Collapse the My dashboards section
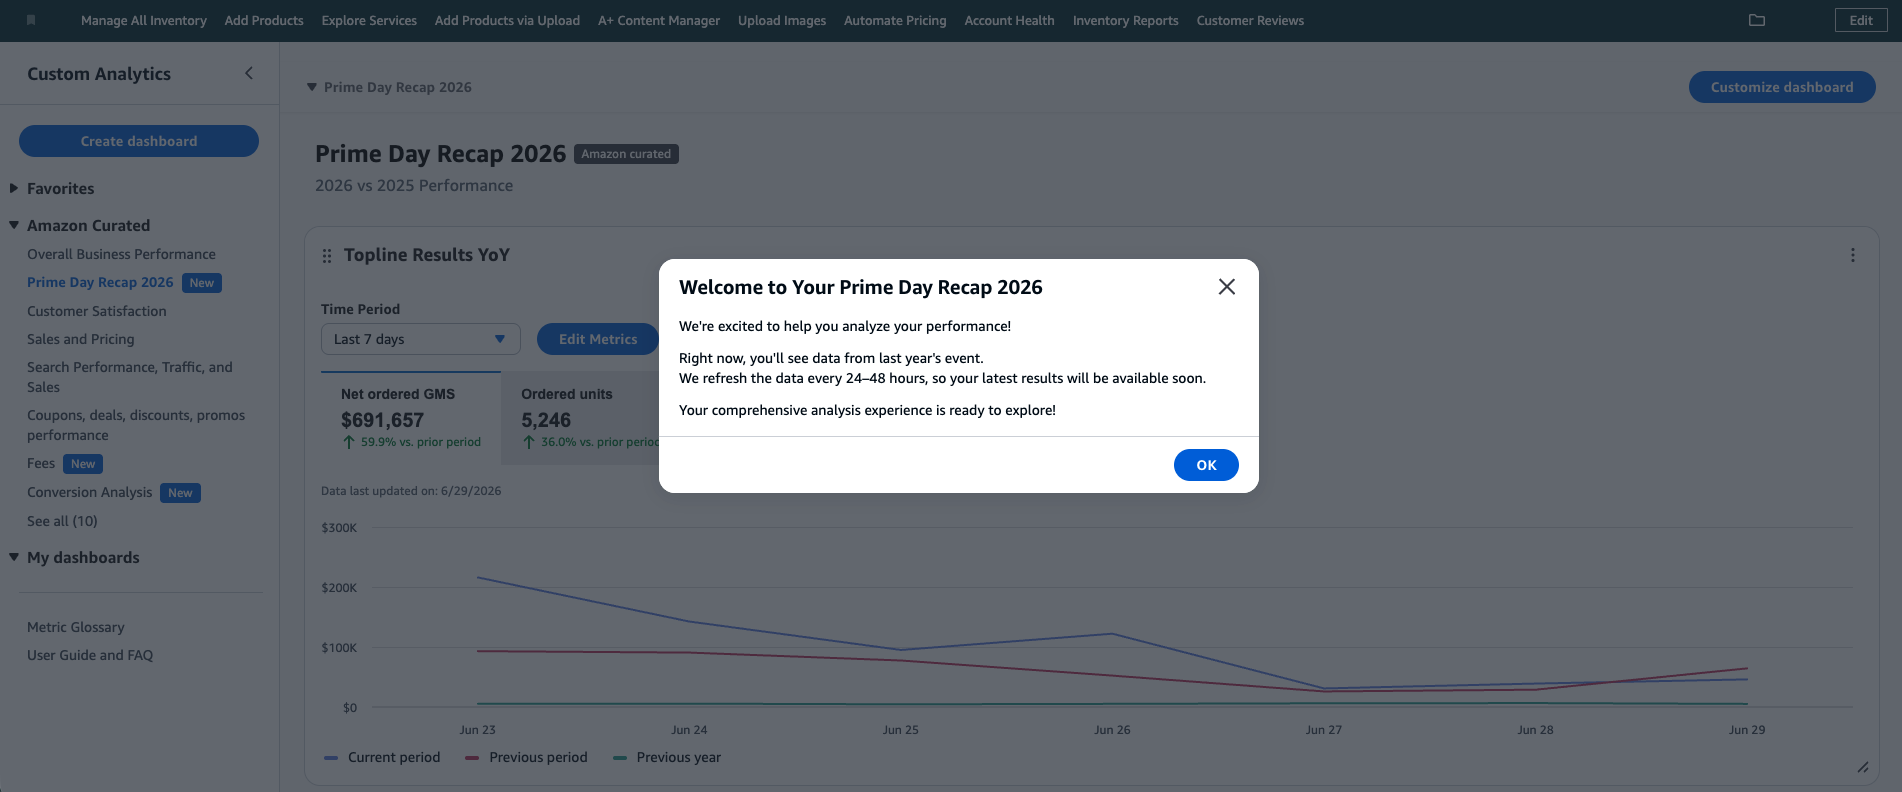1902x792 pixels. coord(14,557)
